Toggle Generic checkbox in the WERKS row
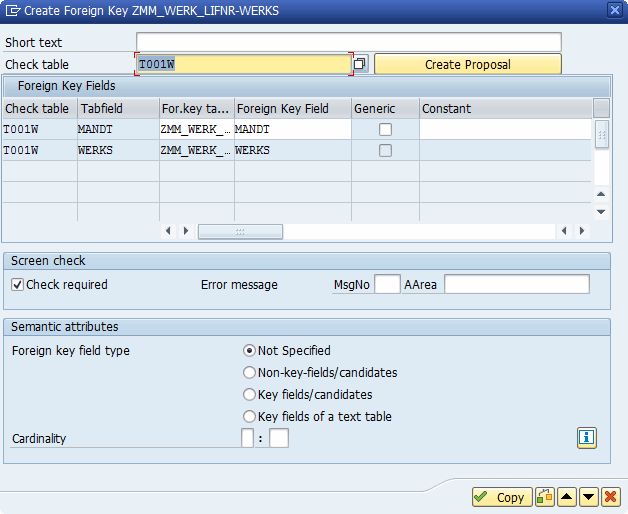The width and height of the screenshot is (628, 514). (385, 151)
